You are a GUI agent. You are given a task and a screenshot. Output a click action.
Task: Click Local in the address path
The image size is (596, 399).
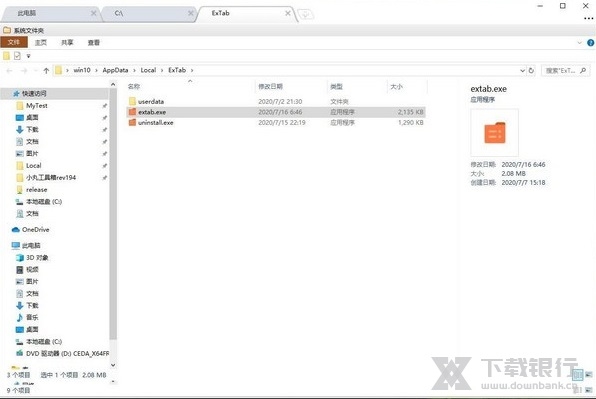point(148,70)
